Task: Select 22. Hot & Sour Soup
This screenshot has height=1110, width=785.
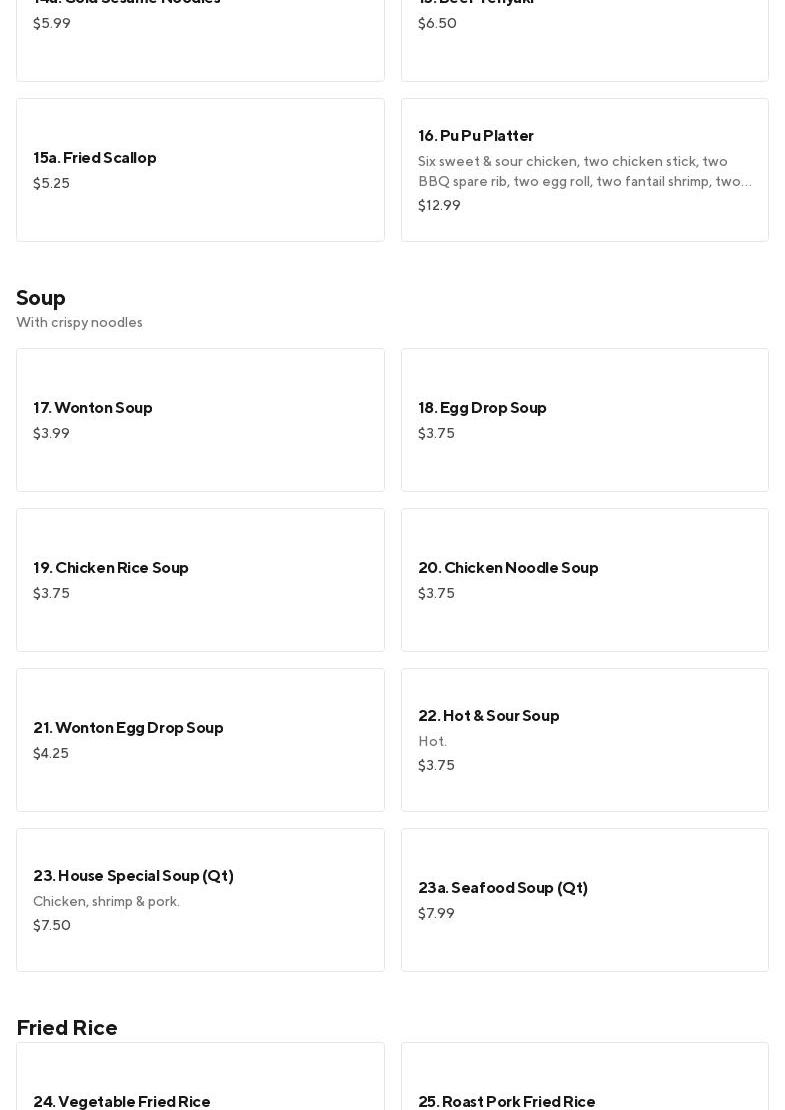Action: (x=584, y=739)
